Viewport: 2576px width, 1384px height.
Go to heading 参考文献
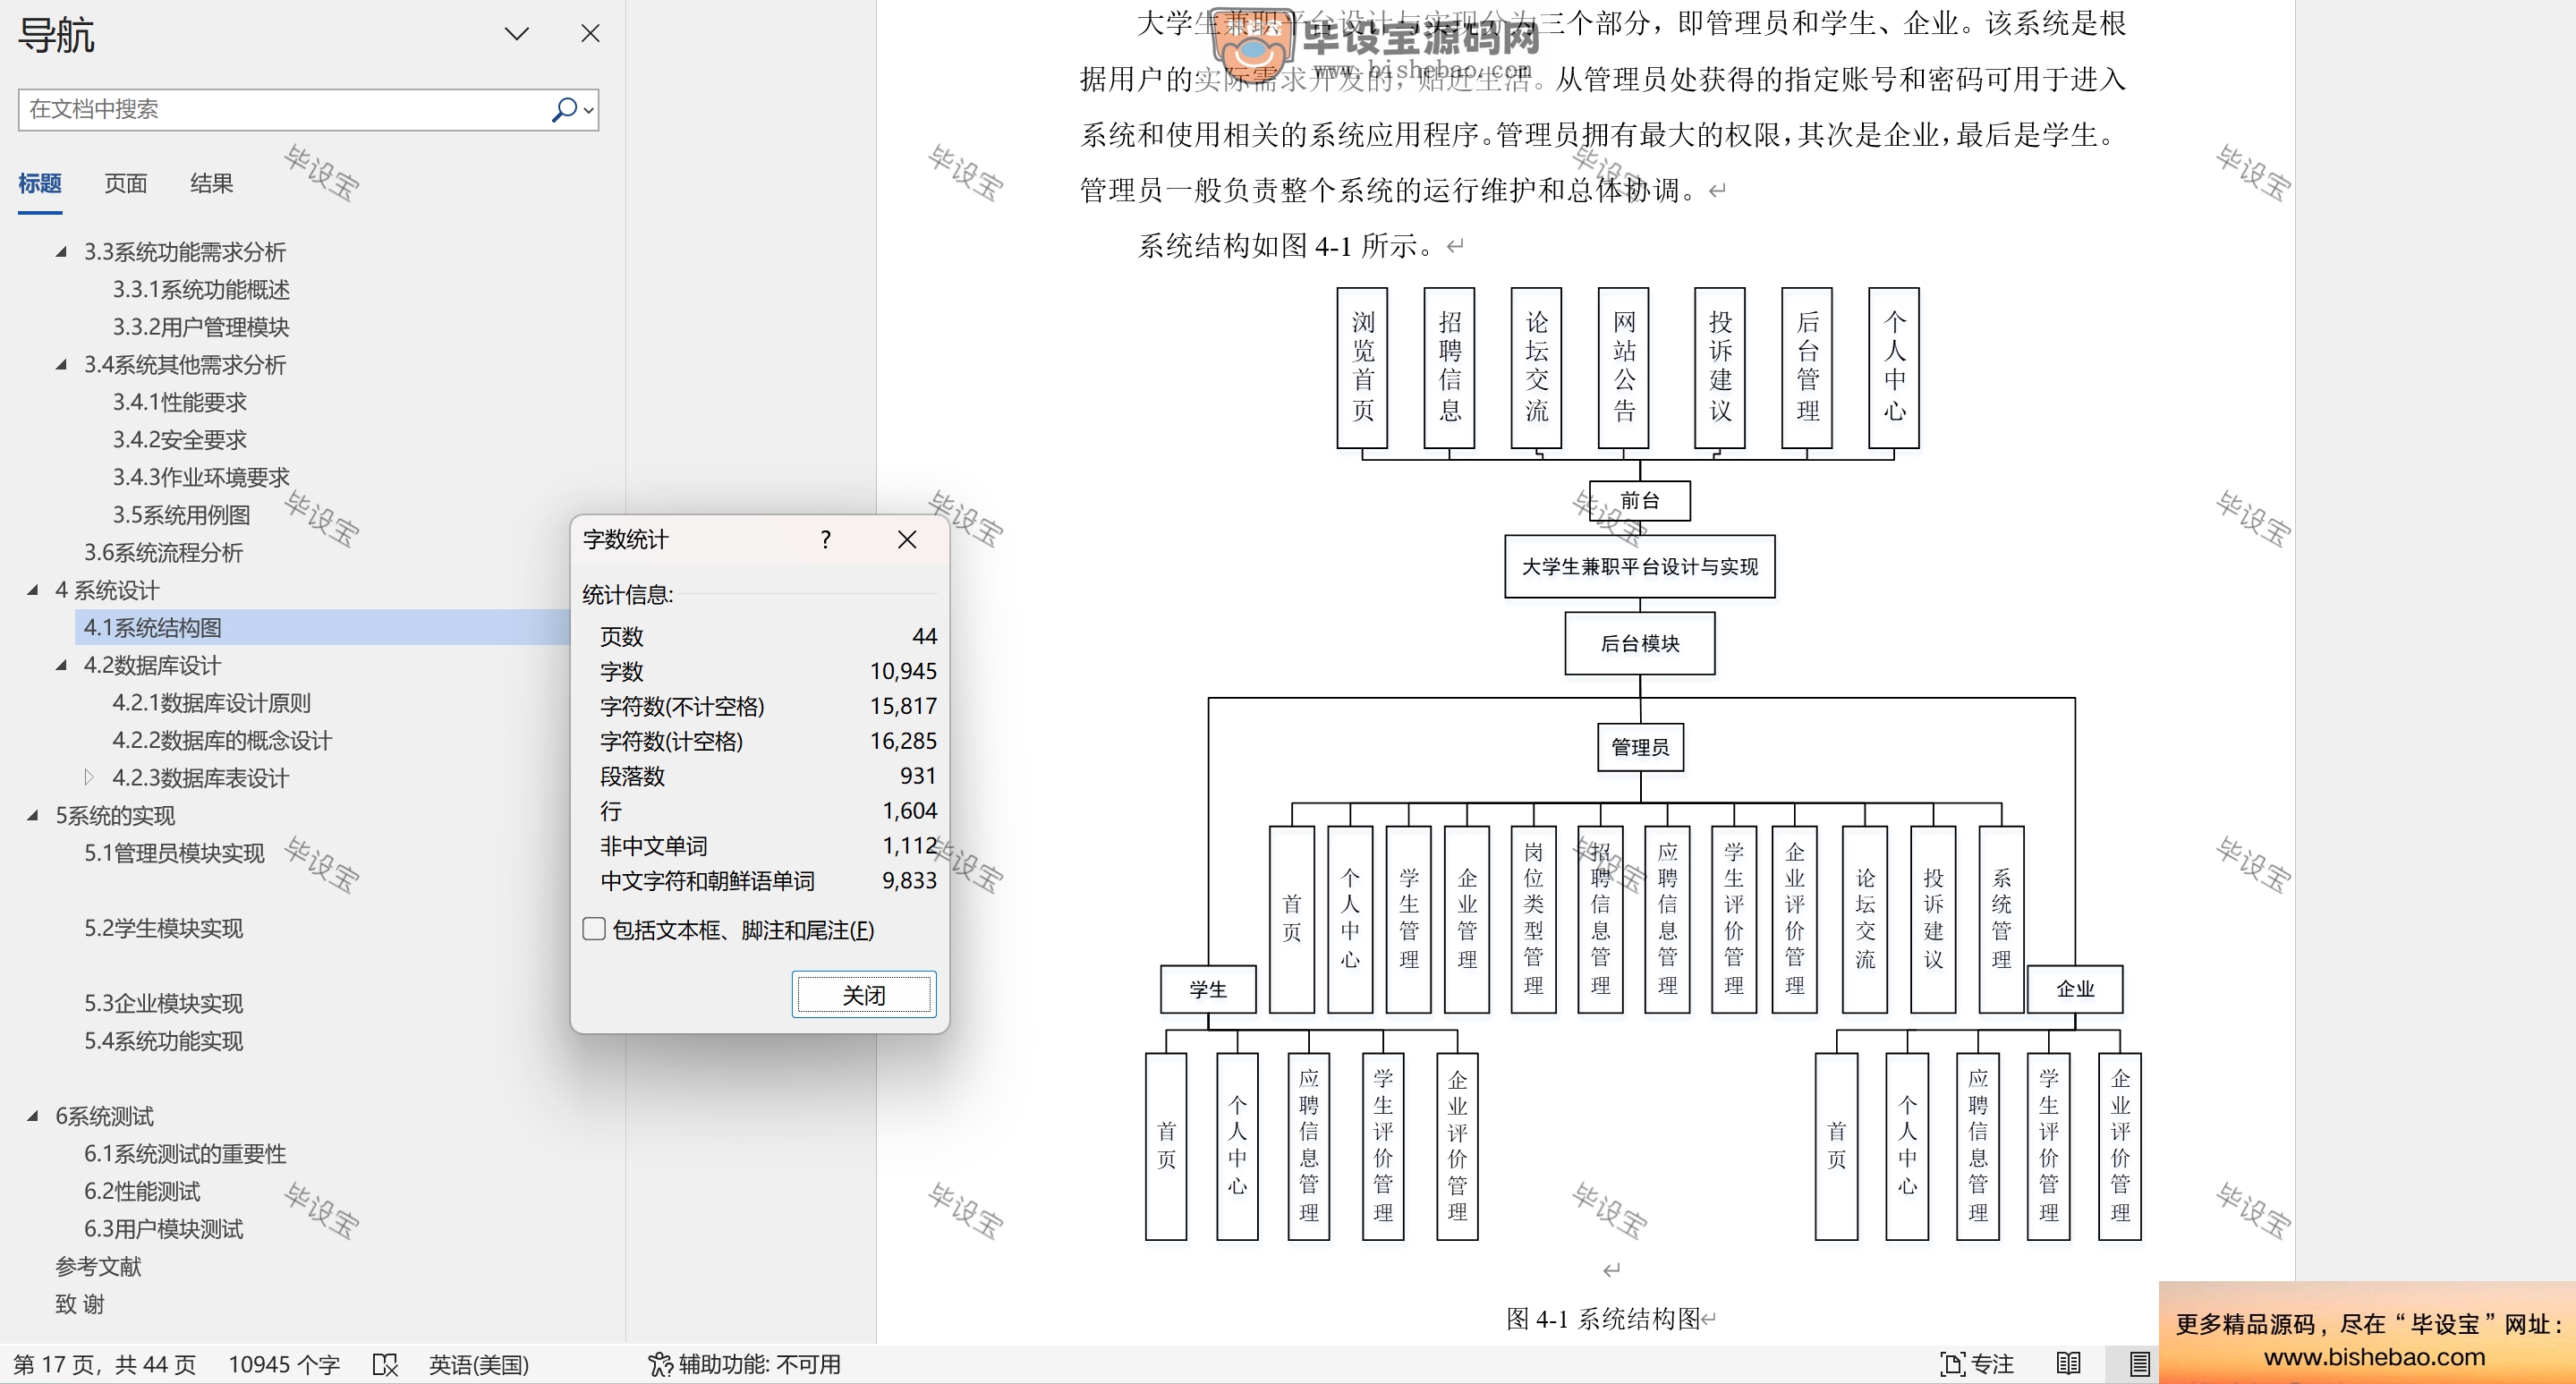click(98, 1266)
